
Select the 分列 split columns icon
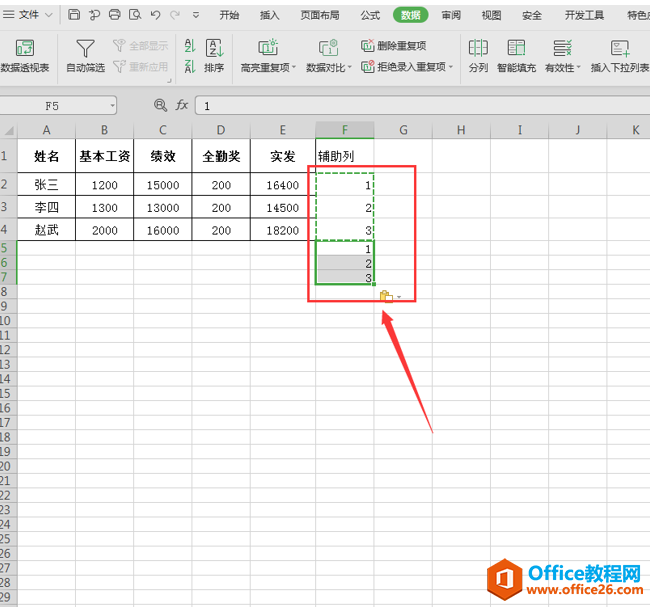478,49
